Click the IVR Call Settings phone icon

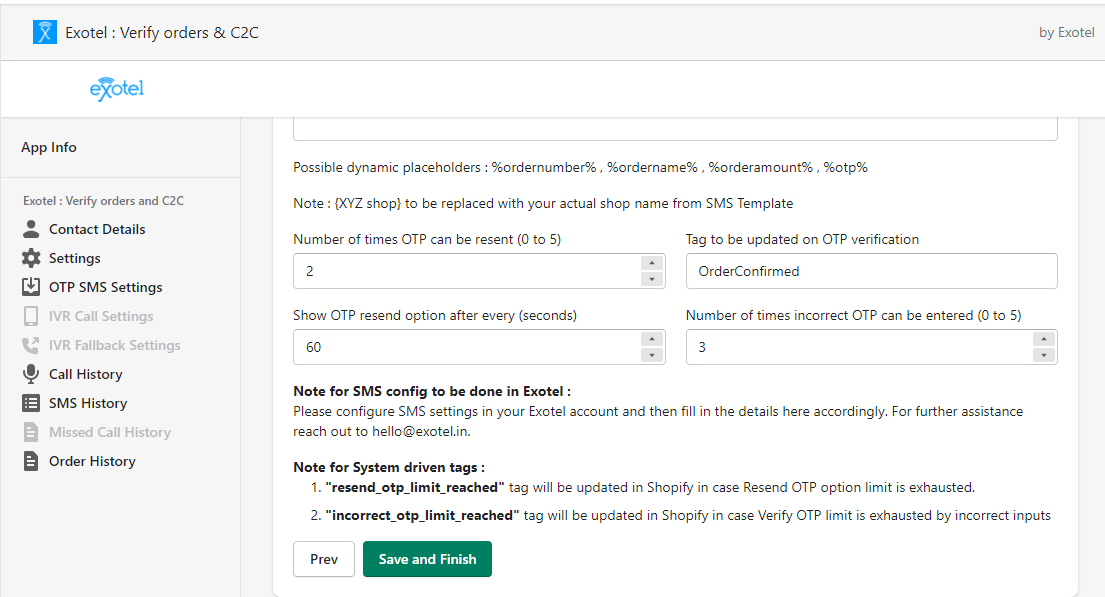[x=31, y=316]
